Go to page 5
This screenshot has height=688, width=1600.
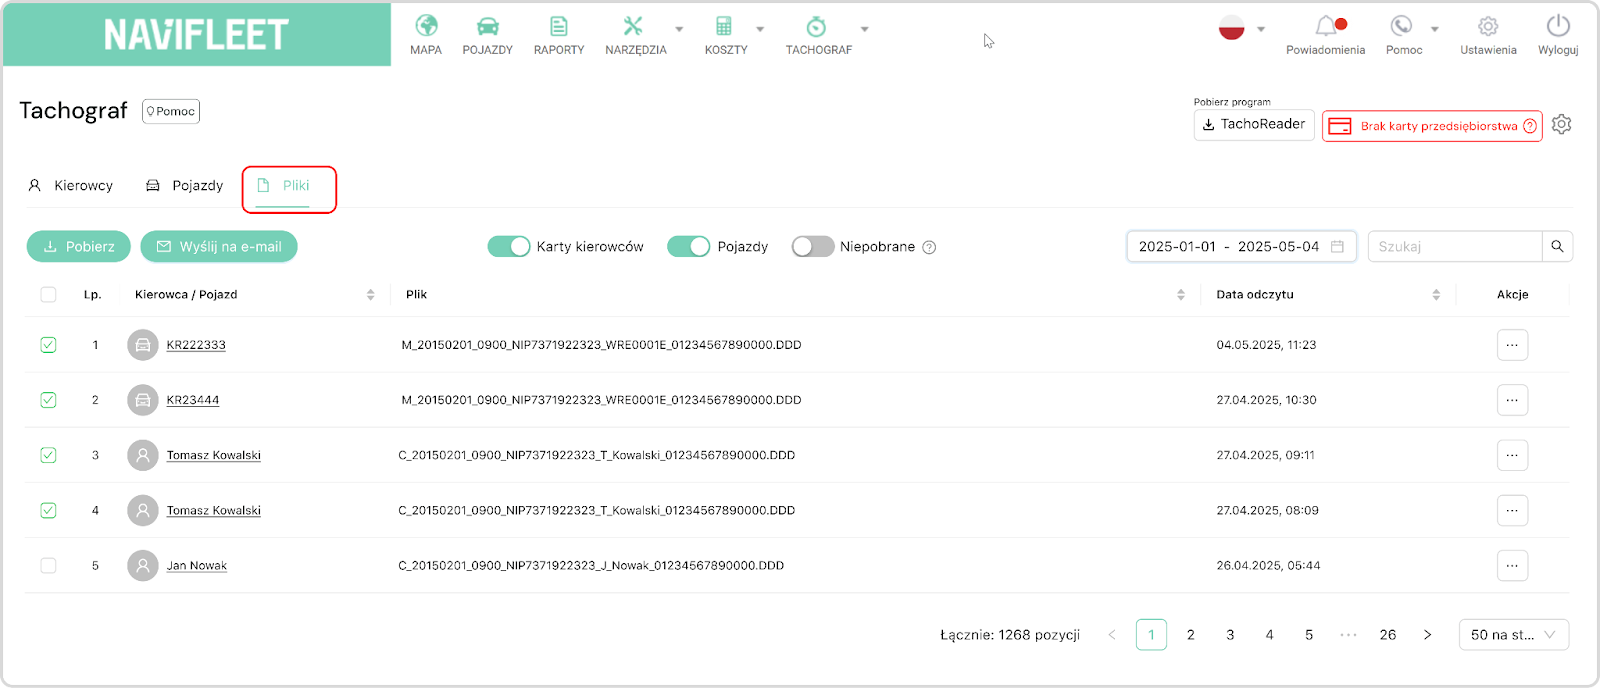(1309, 635)
